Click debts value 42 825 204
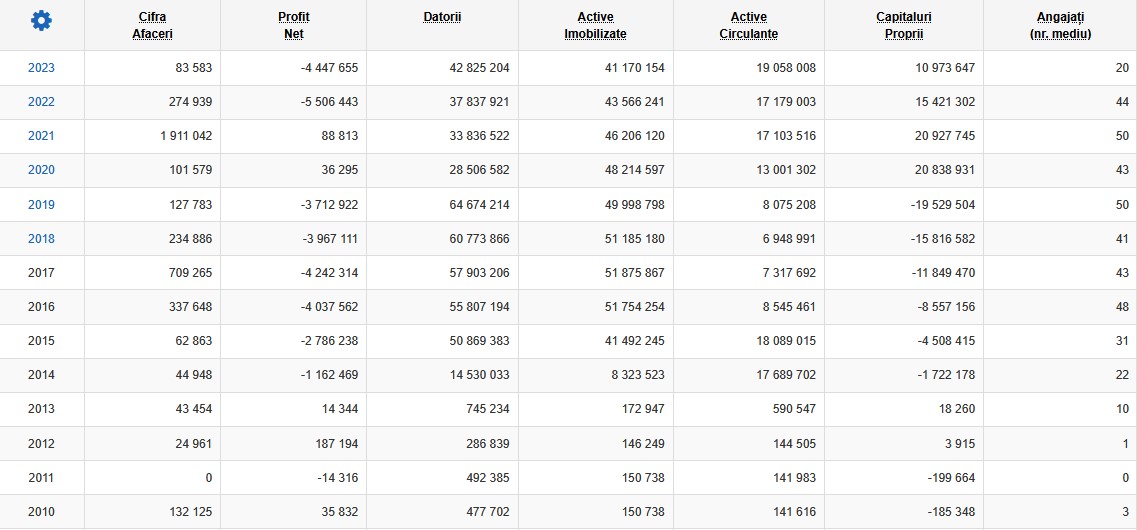The width and height of the screenshot is (1137, 530). click(x=479, y=68)
